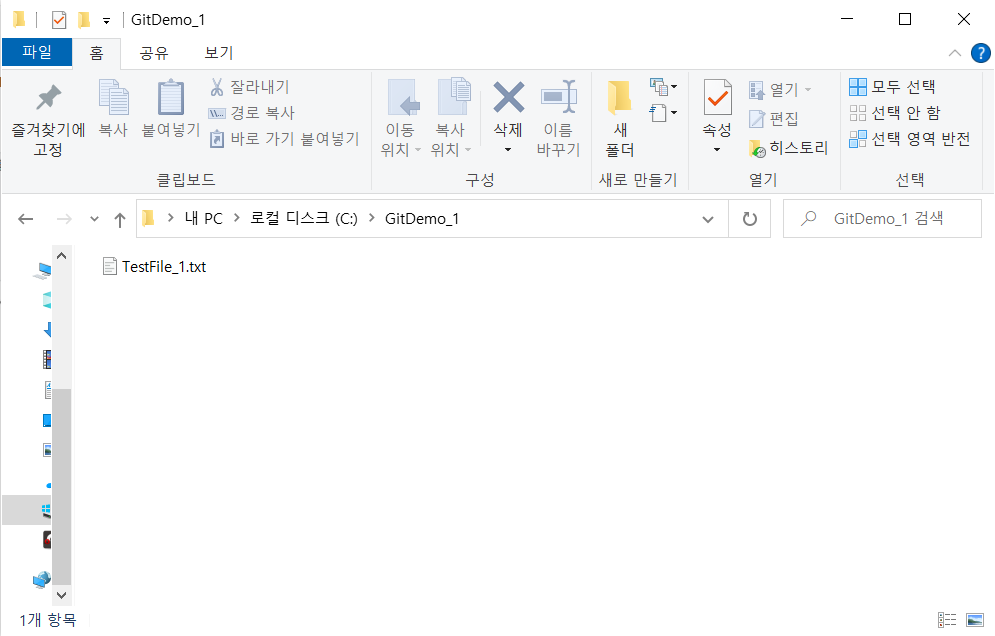This screenshot has width=995, height=636.
Task: Expand the address bar history dropdown
Action: point(708,219)
